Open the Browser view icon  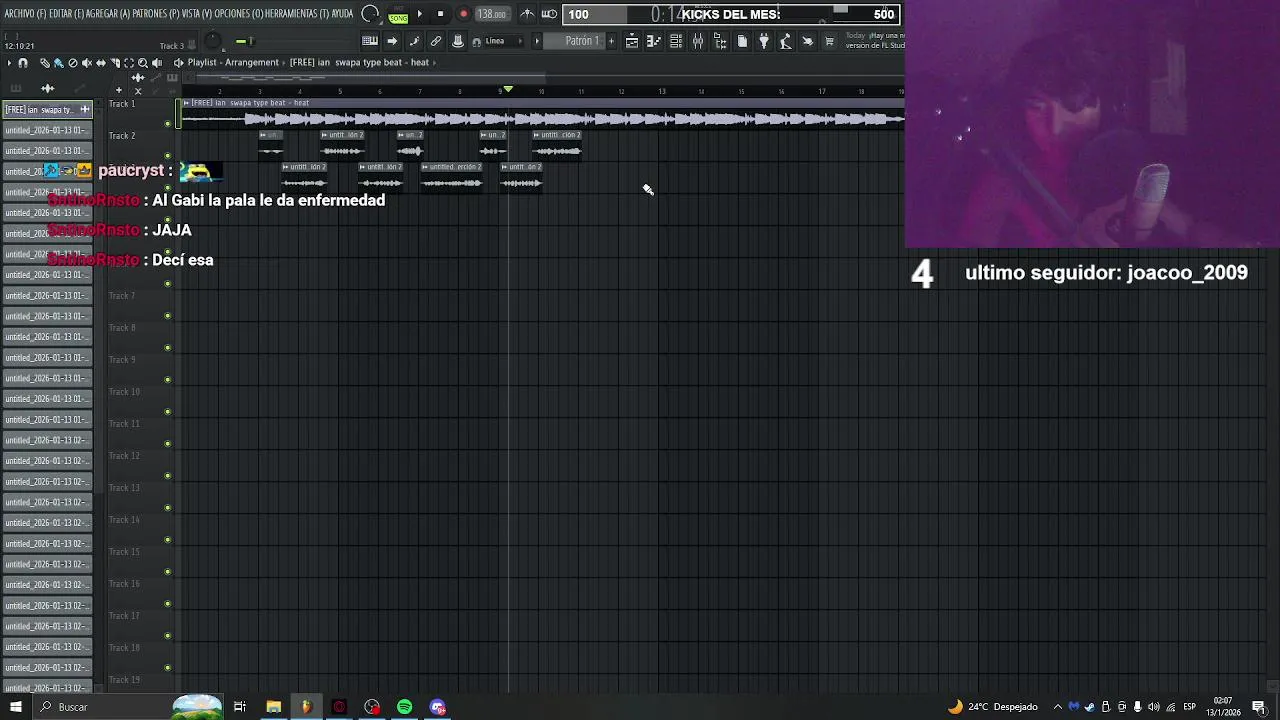tap(720, 41)
